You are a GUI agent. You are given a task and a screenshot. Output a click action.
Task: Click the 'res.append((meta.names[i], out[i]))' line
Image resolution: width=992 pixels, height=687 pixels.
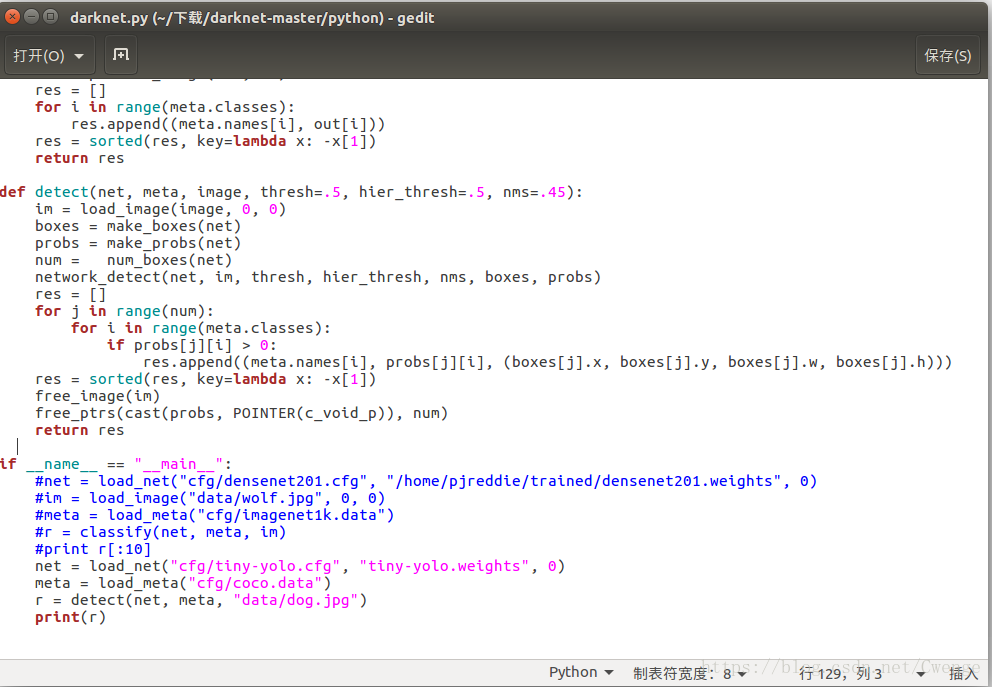[228, 125]
